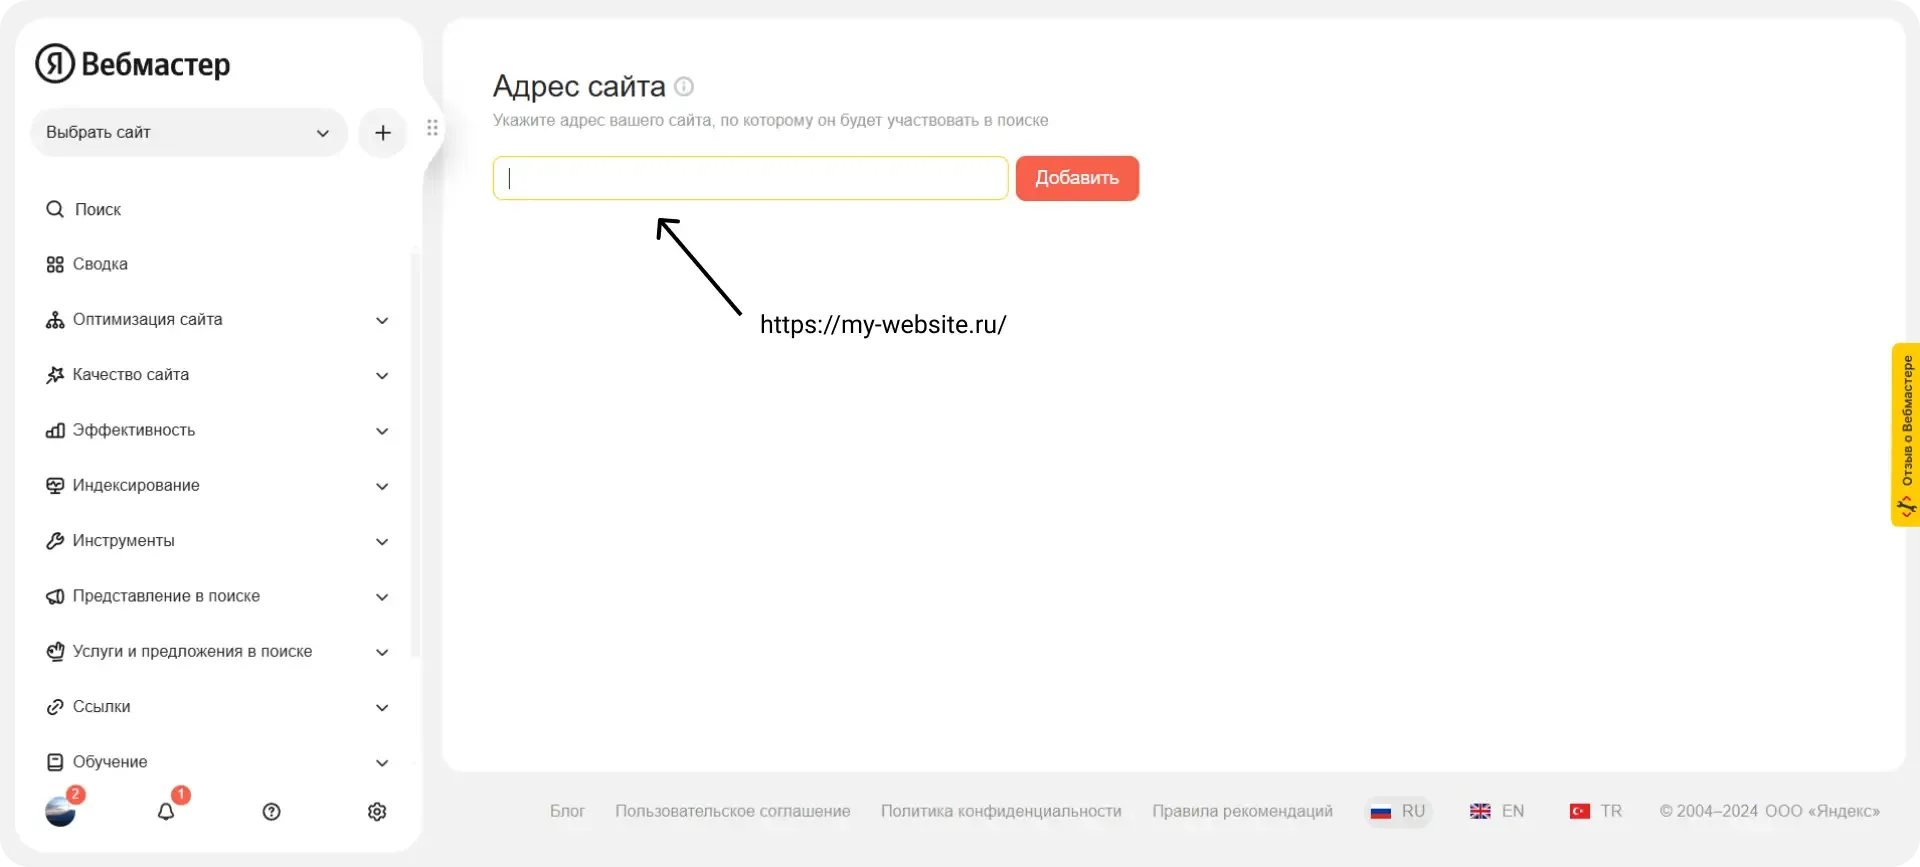
Task: Open notifications bell
Action: pyautogui.click(x=166, y=811)
